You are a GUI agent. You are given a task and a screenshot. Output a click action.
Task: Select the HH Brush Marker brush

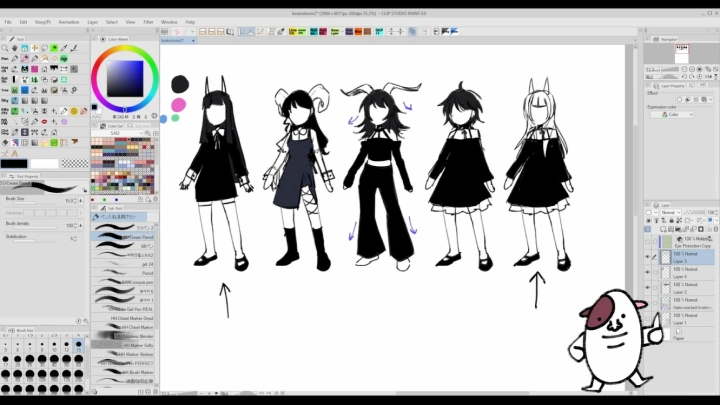click(123, 372)
